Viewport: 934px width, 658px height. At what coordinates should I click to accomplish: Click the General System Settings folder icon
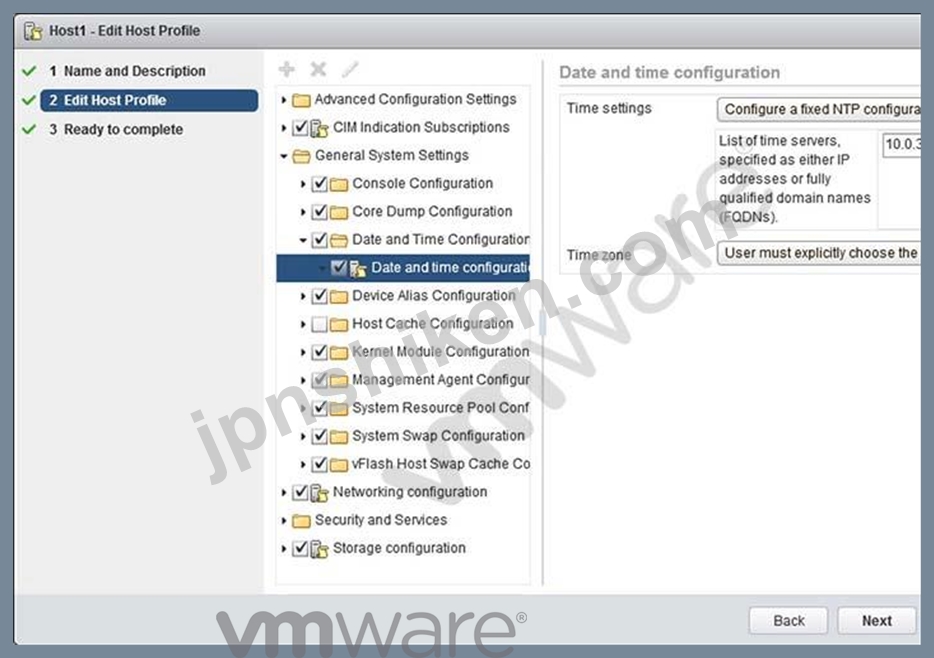tap(301, 156)
